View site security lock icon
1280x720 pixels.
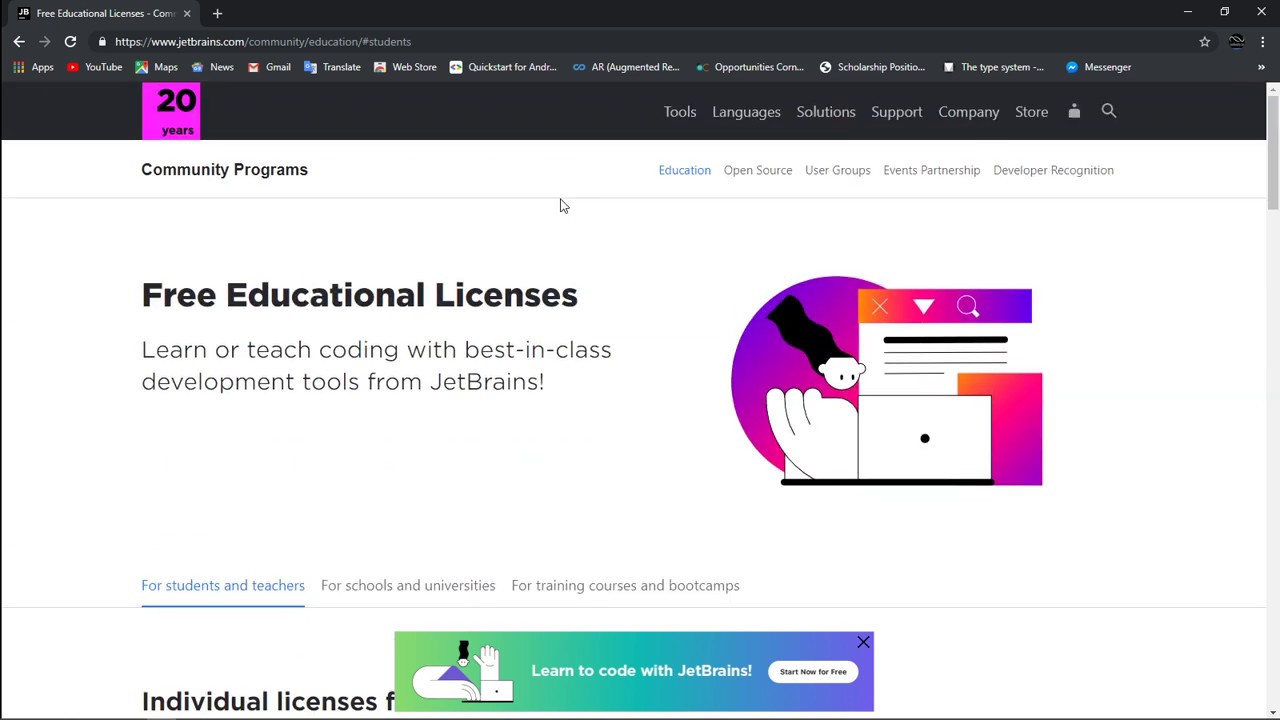tap(102, 42)
